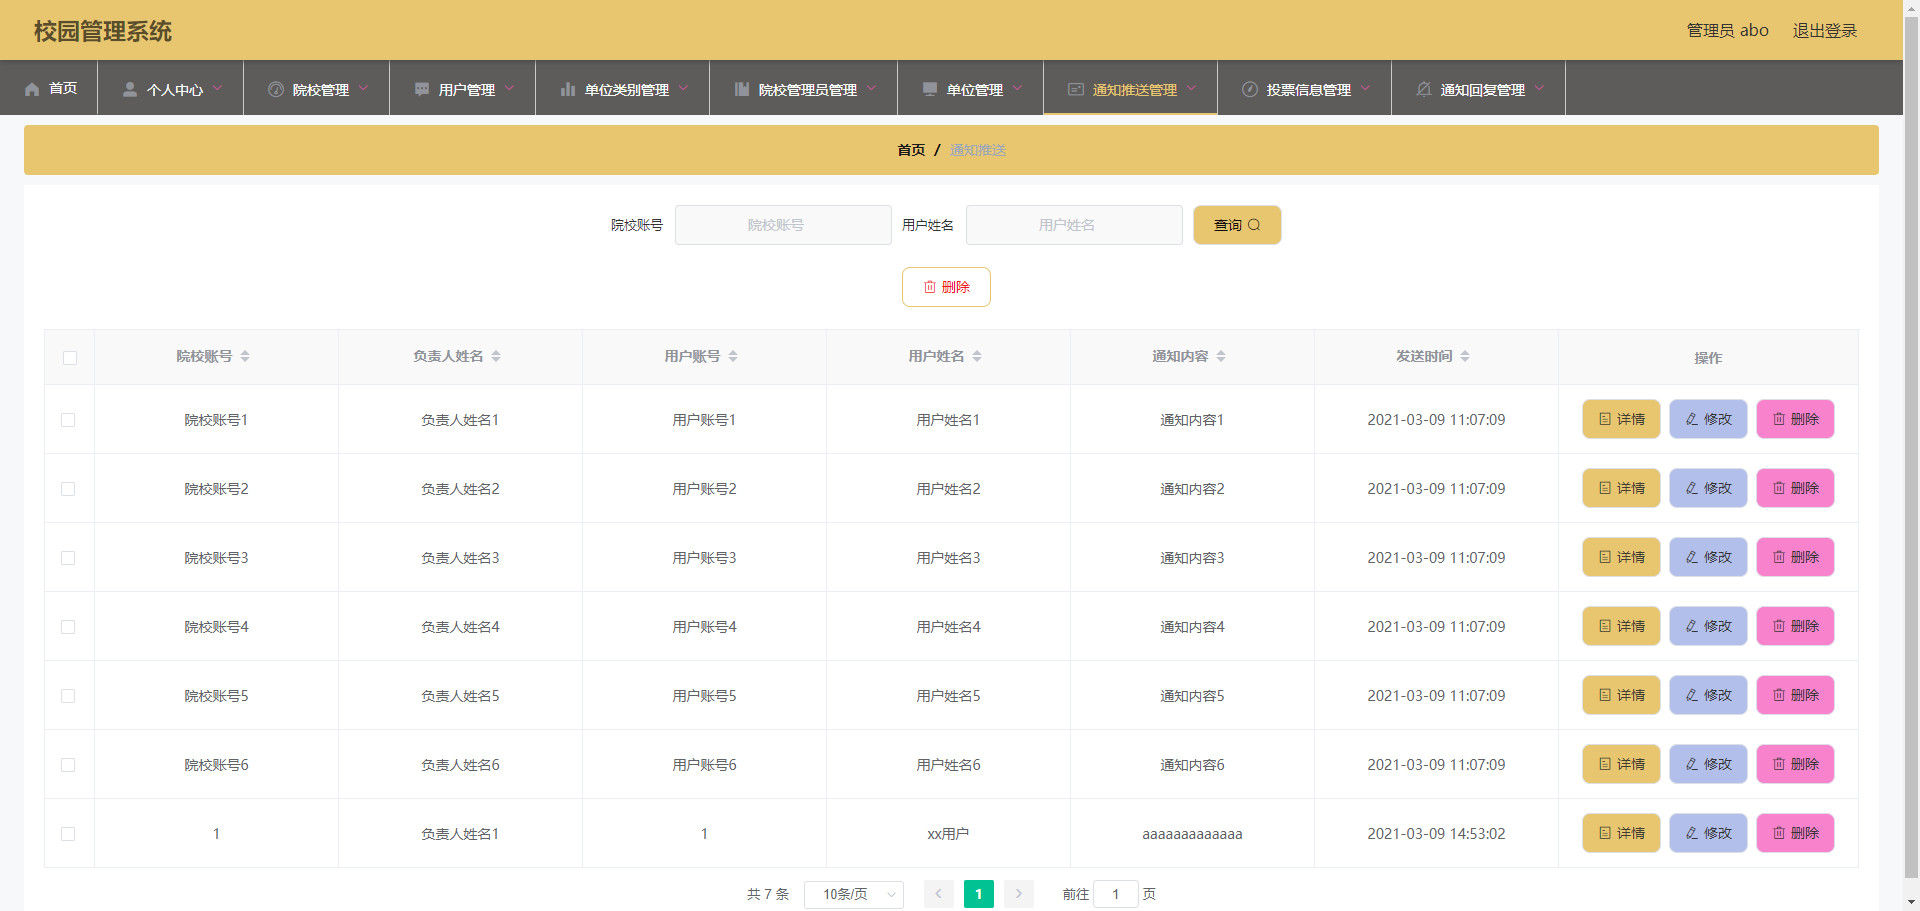Click 修改 button for xx用户 row
The width and height of the screenshot is (1920, 911).
(x=1708, y=833)
